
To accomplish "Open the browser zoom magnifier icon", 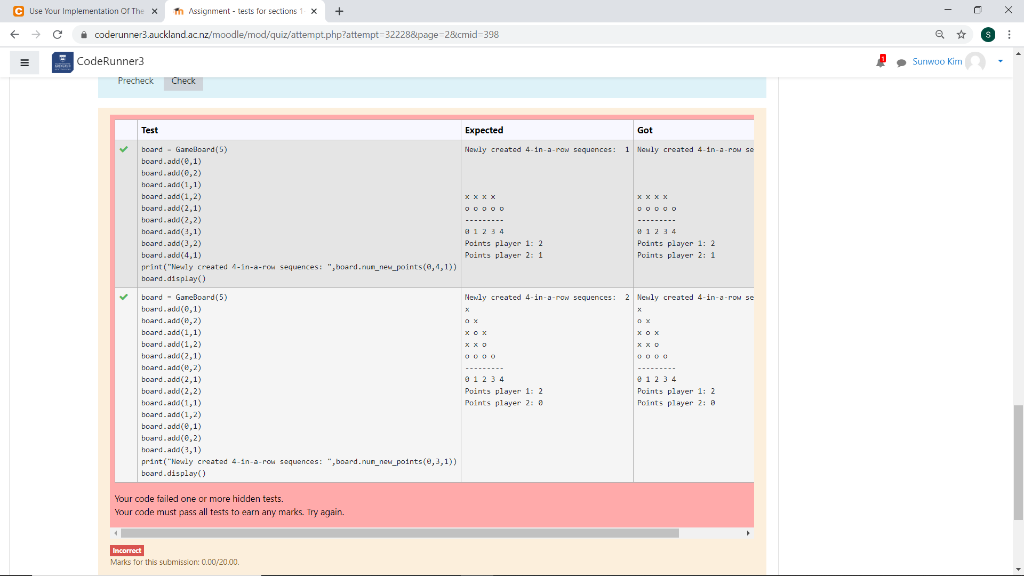I will (940, 35).
